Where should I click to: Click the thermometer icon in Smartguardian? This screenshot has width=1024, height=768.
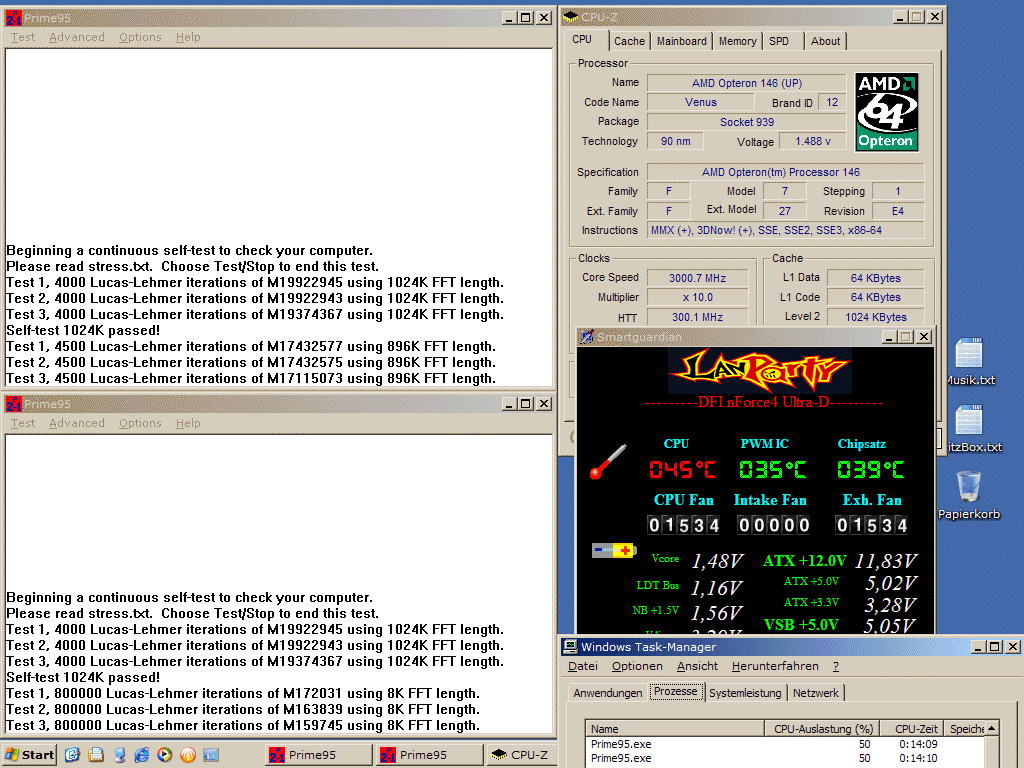pyautogui.click(x=607, y=461)
